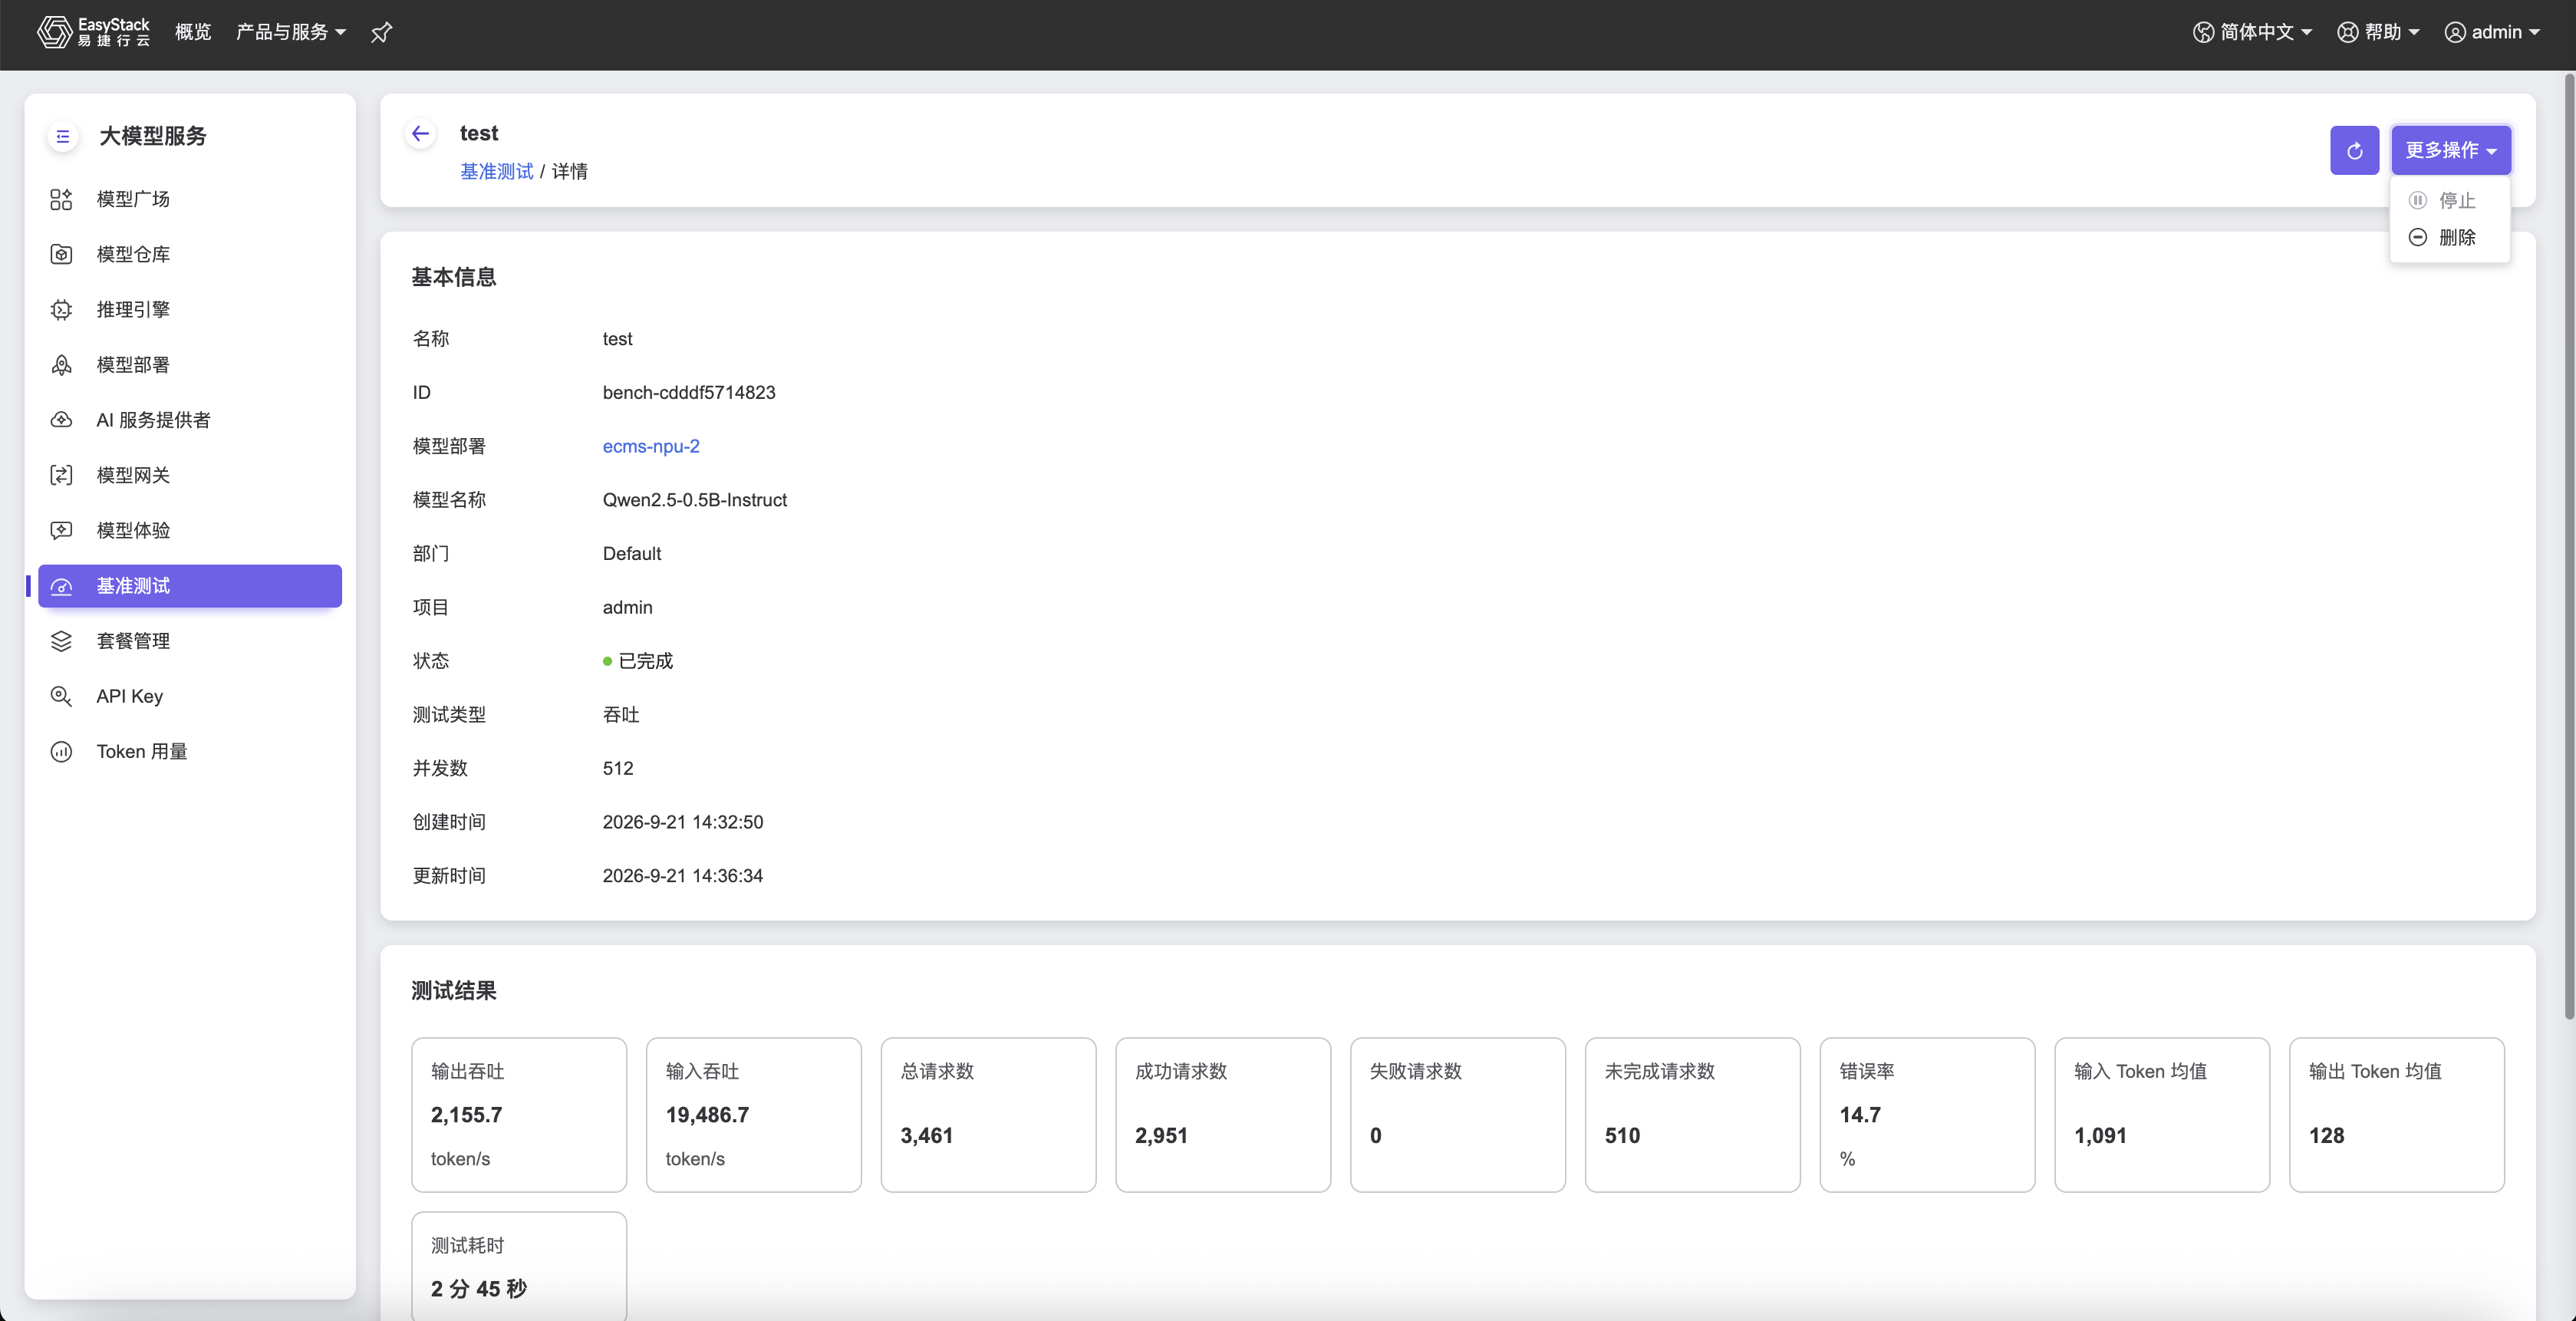Refresh the test details
This screenshot has width=2576, height=1321.
[x=2354, y=150]
